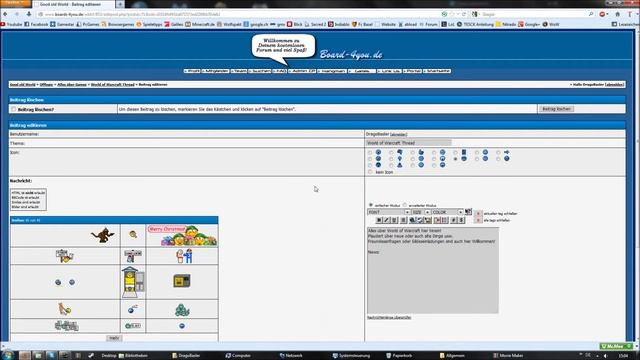The height and width of the screenshot is (360, 640).
Task: Click into the message text area
Action: click(433, 270)
